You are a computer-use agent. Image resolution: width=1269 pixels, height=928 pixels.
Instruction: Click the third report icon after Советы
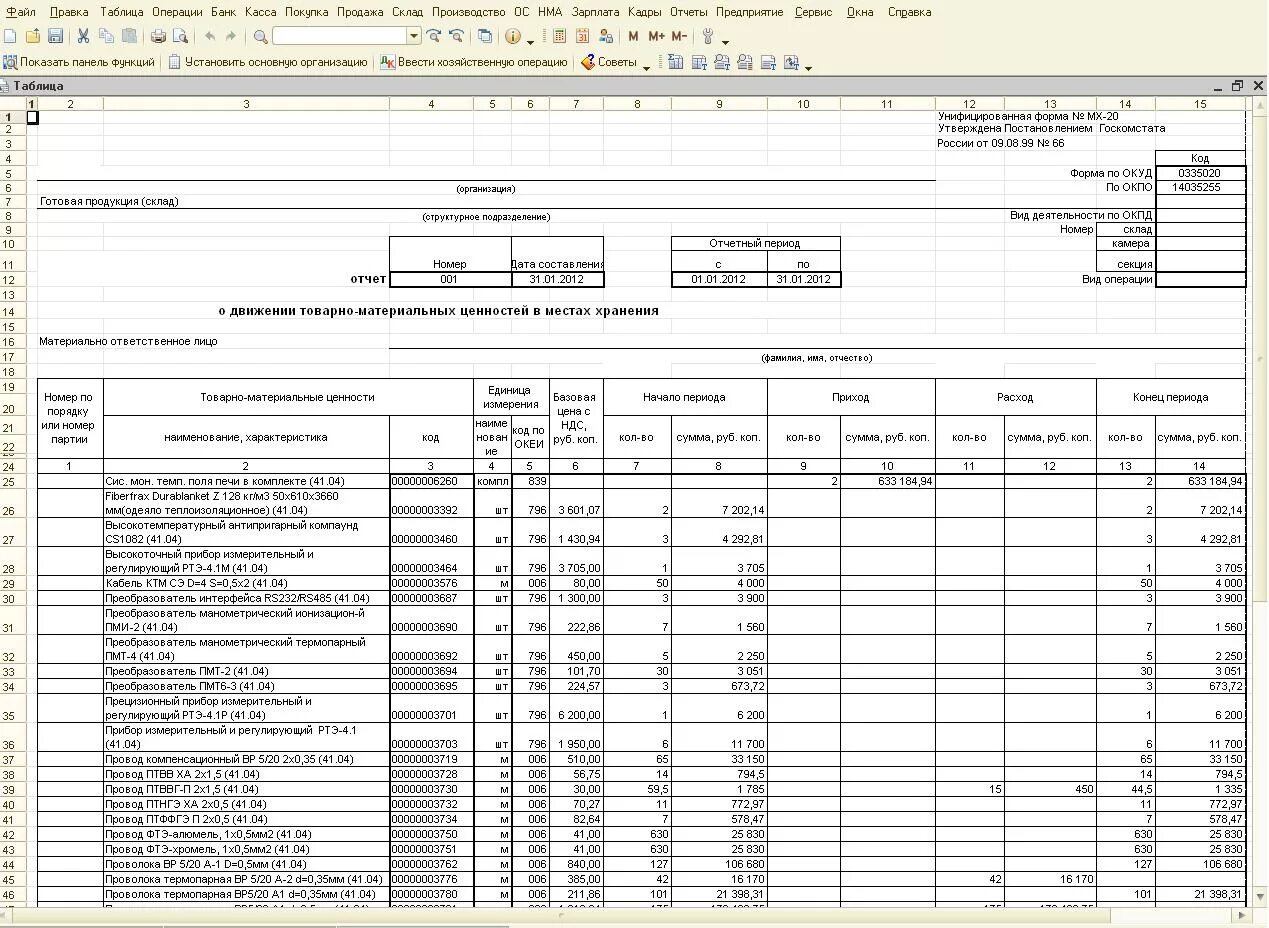pos(721,62)
